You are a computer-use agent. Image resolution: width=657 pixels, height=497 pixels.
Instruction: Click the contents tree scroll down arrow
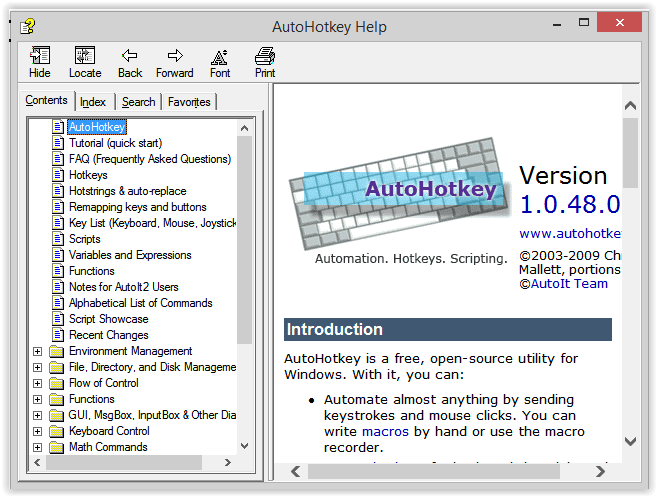pos(245,446)
